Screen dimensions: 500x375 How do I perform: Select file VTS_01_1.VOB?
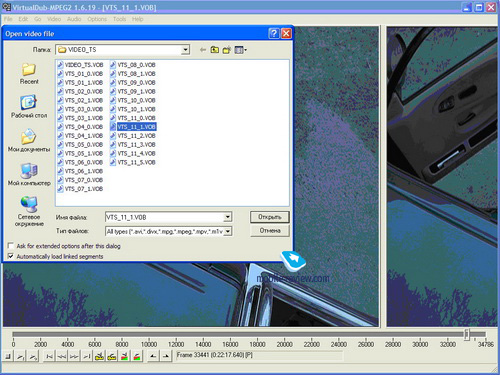(80, 83)
